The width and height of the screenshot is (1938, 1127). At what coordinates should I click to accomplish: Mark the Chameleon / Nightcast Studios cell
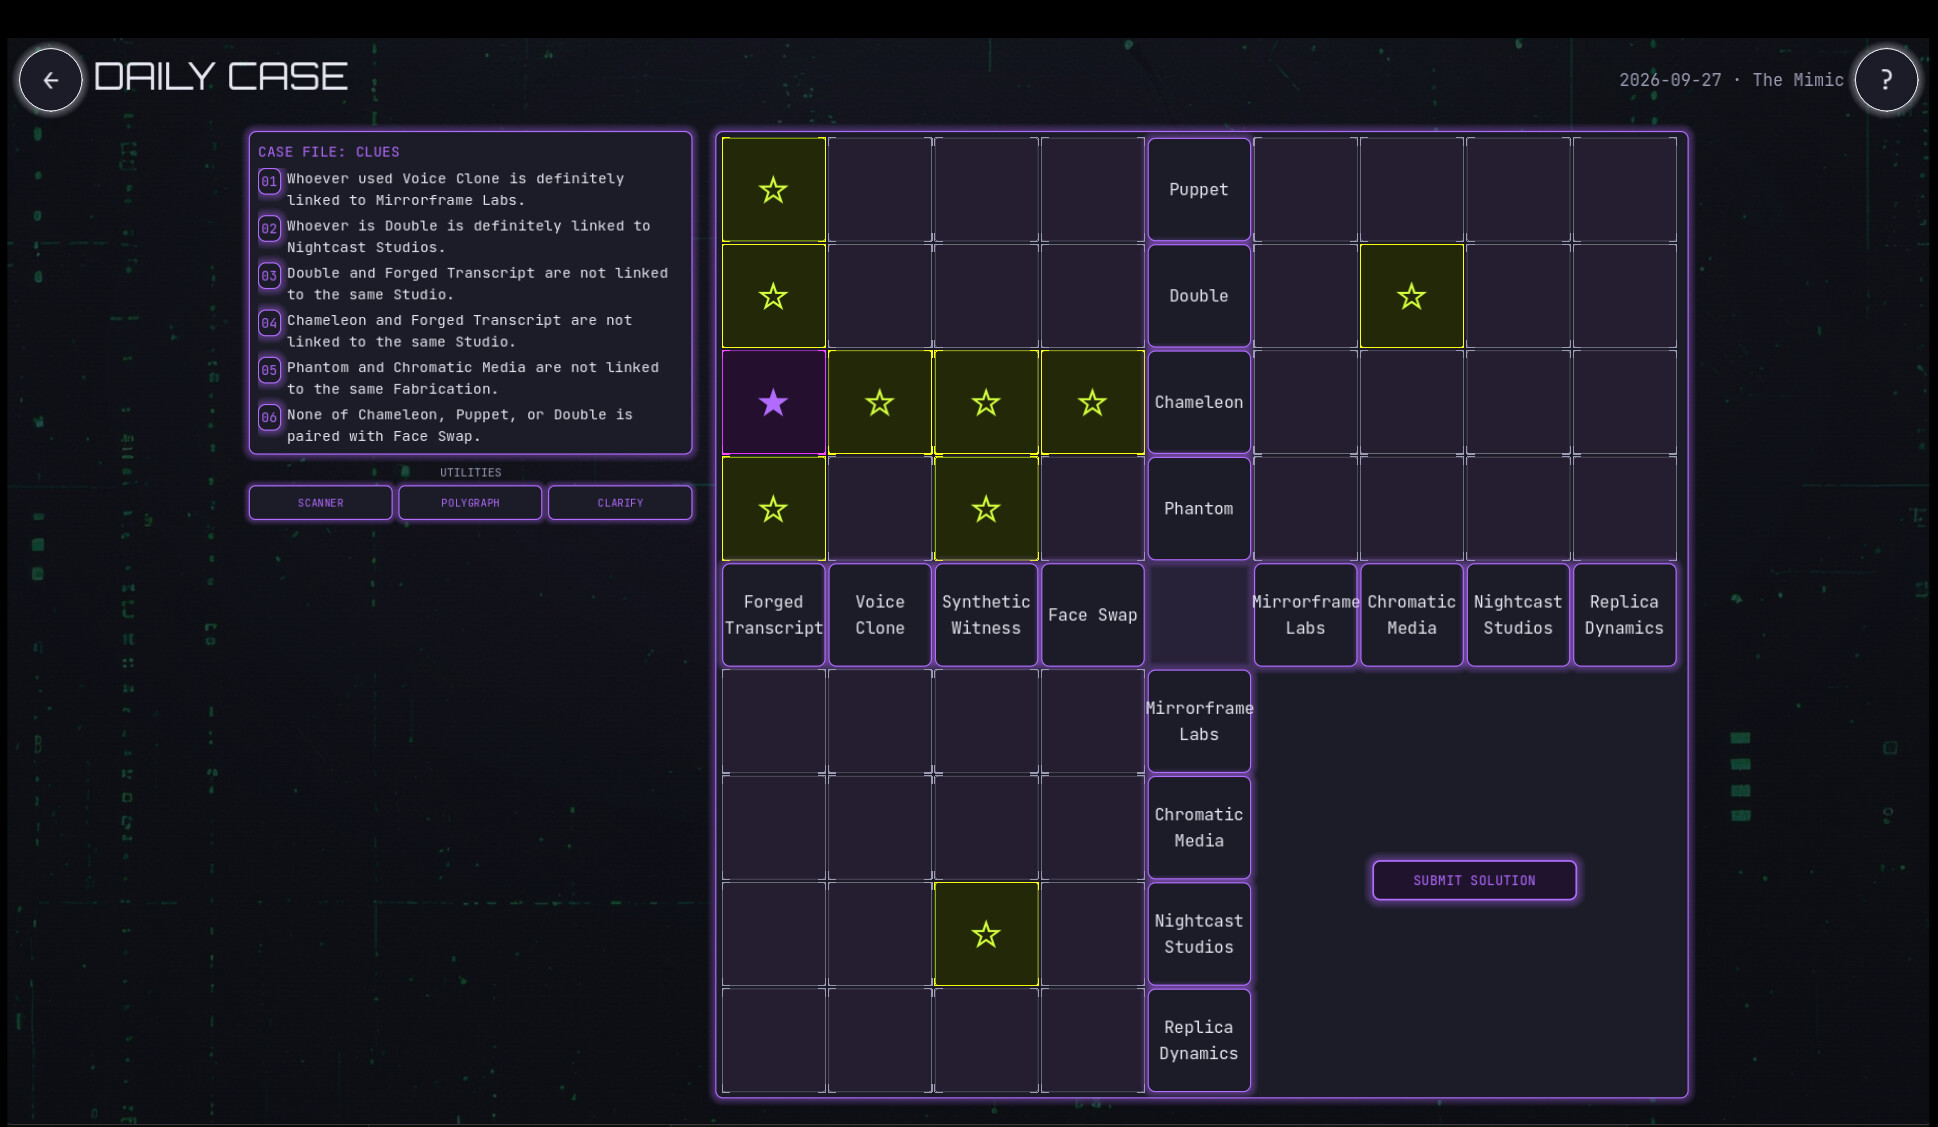[1518, 403]
